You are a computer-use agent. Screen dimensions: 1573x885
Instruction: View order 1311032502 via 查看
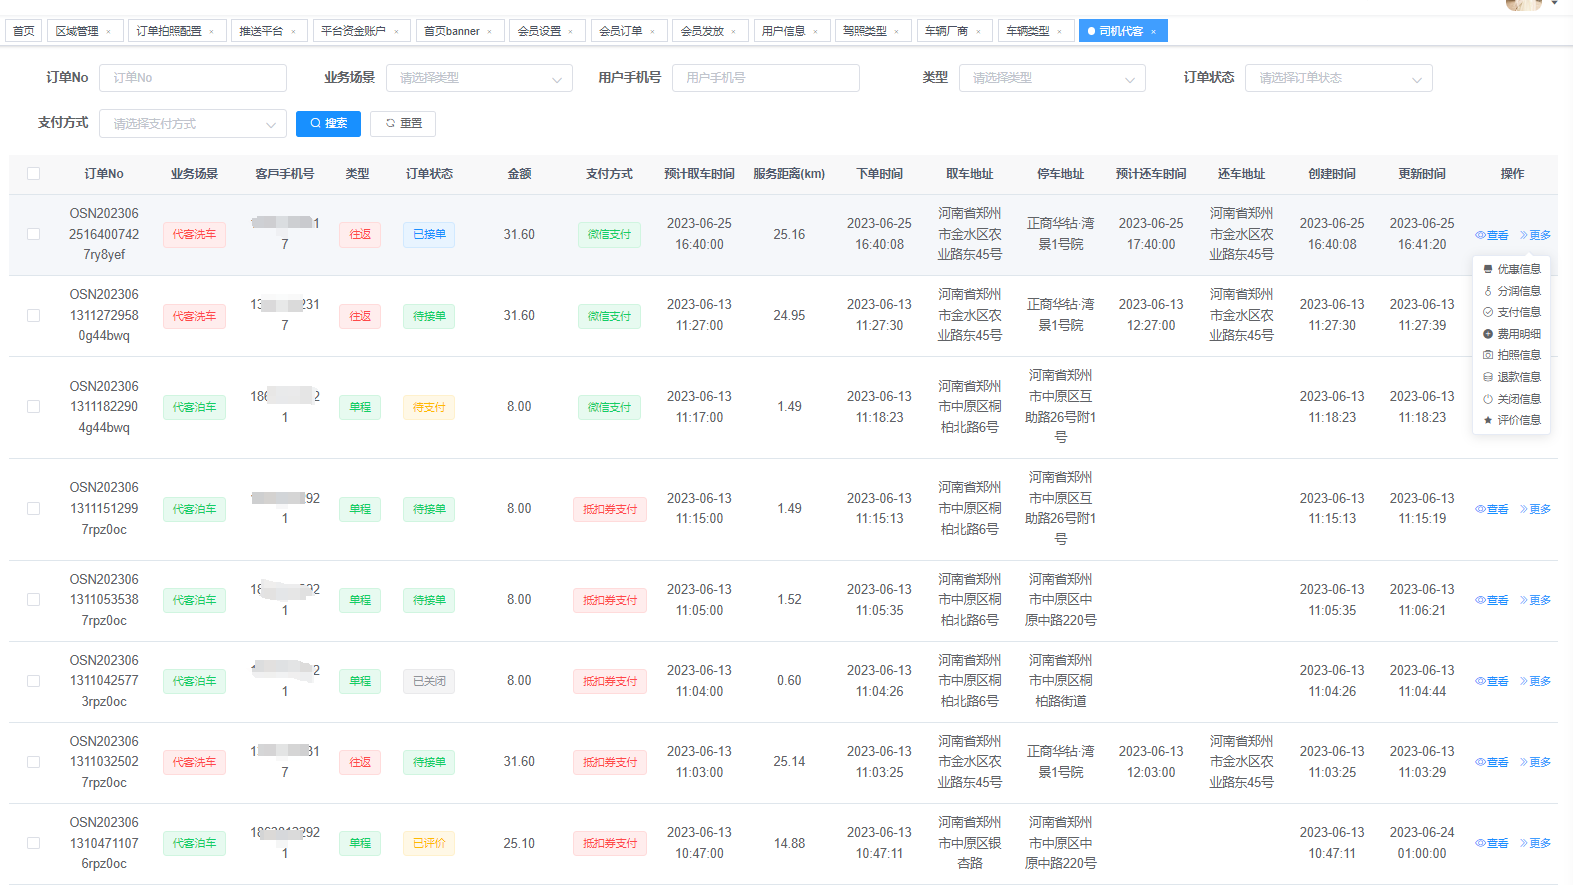(1492, 762)
